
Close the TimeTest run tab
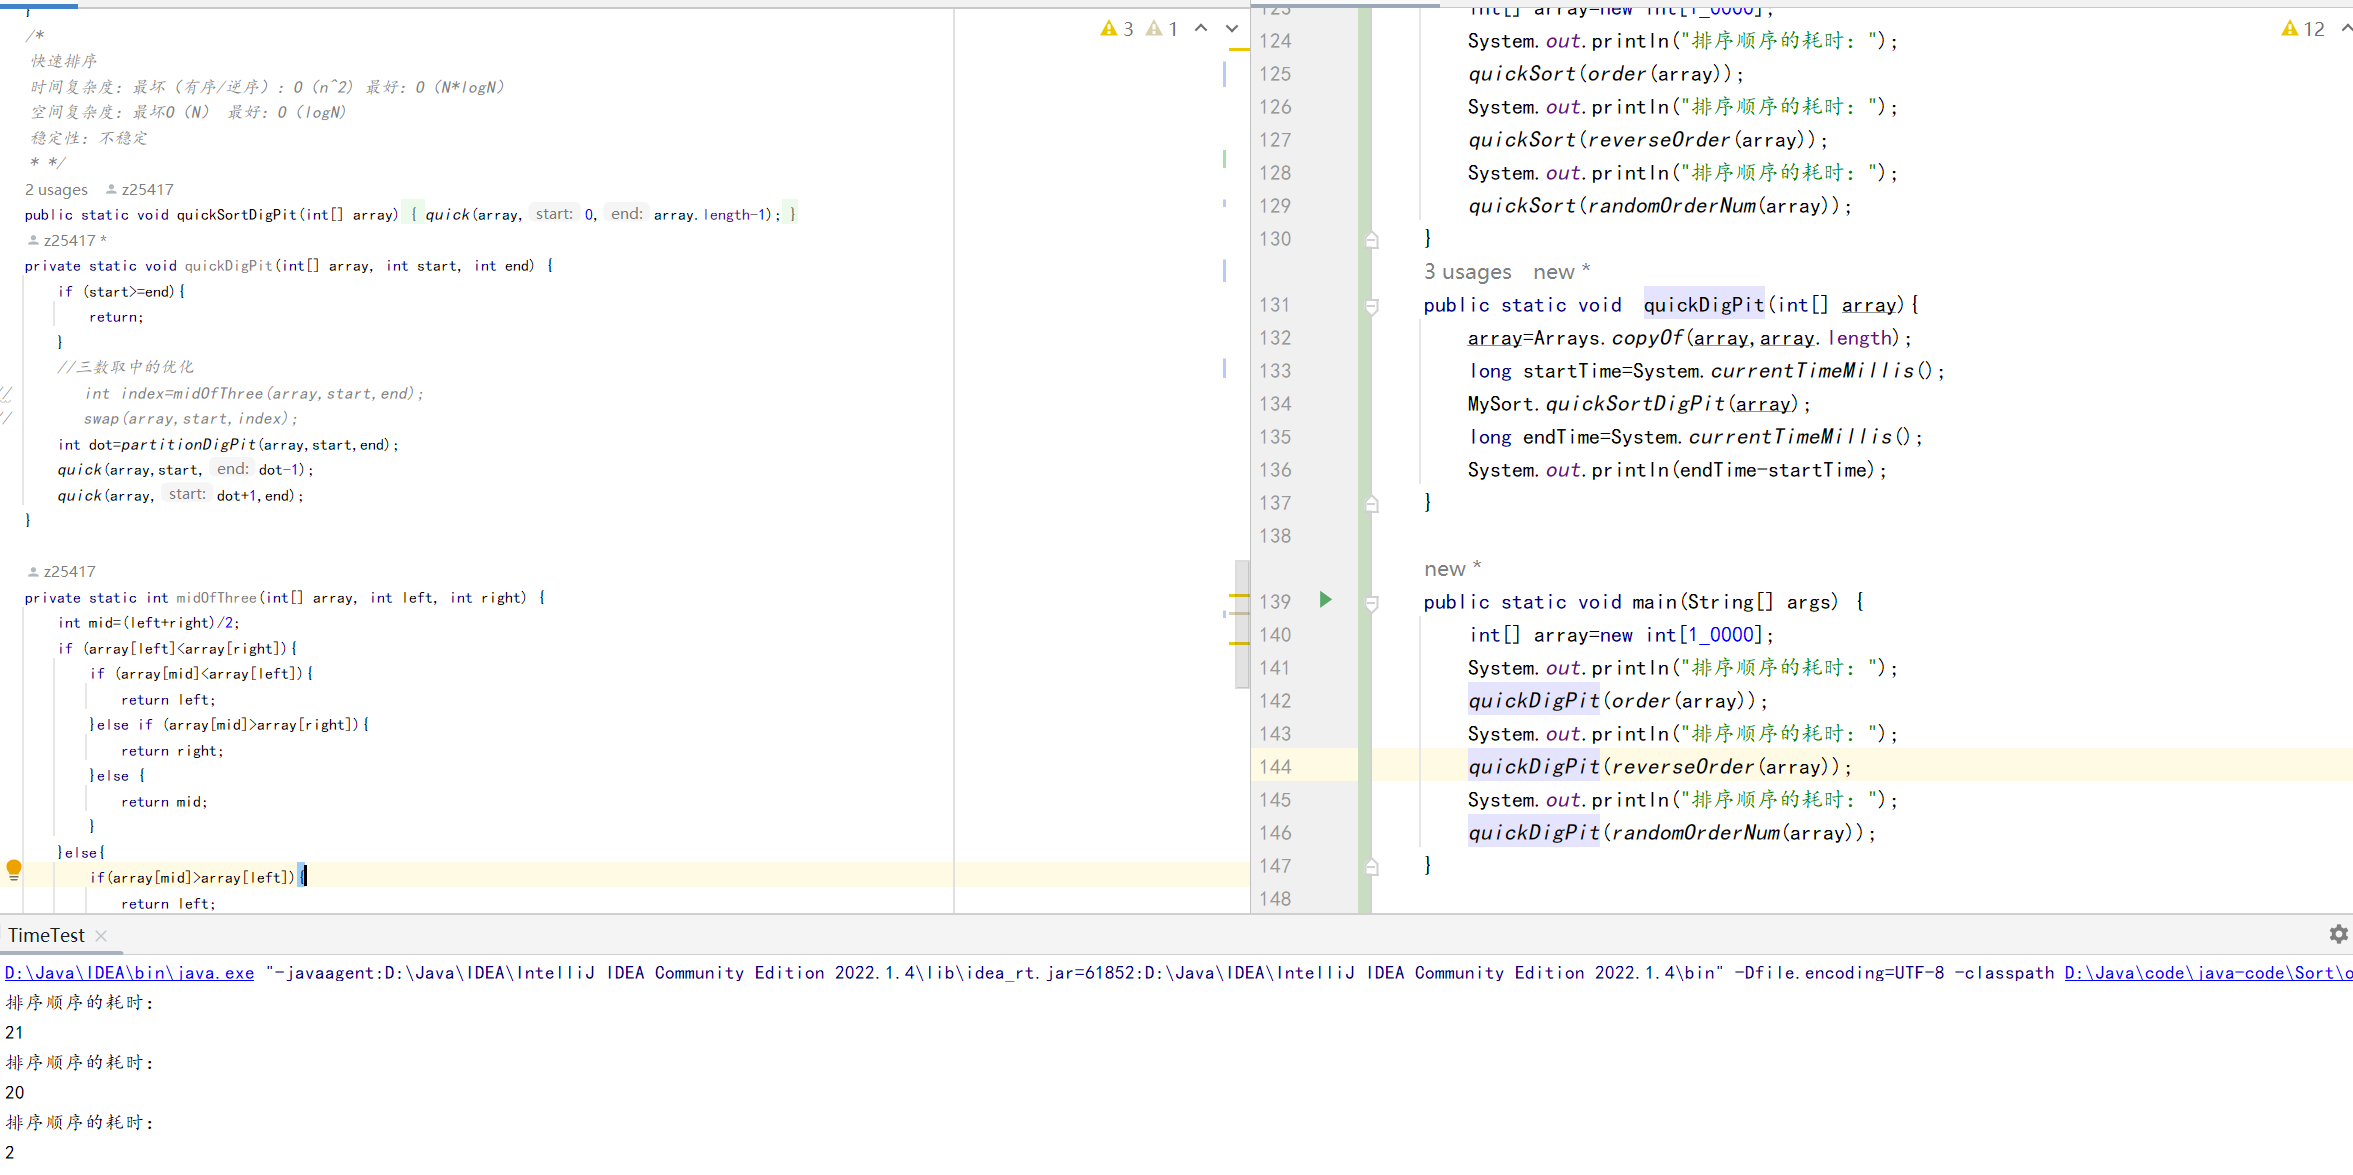click(101, 936)
